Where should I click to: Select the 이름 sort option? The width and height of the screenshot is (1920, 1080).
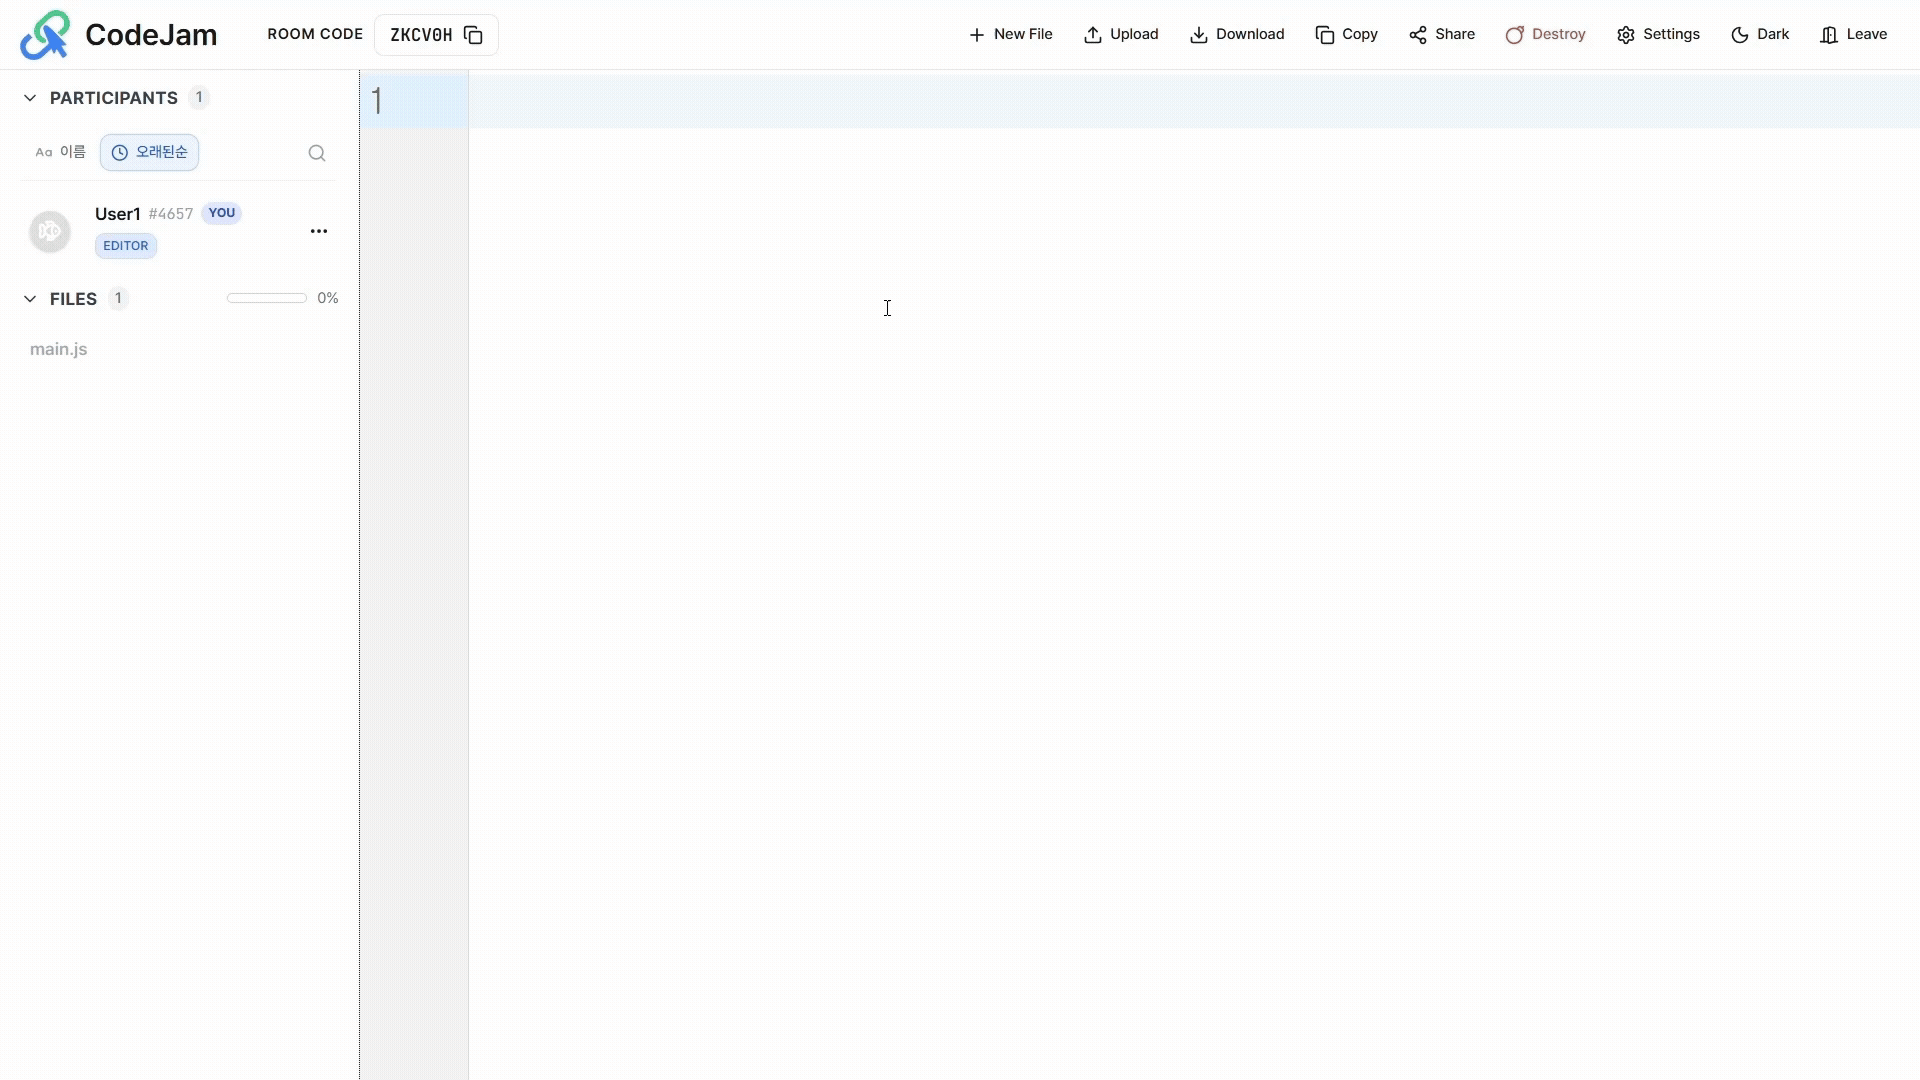coord(61,152)
